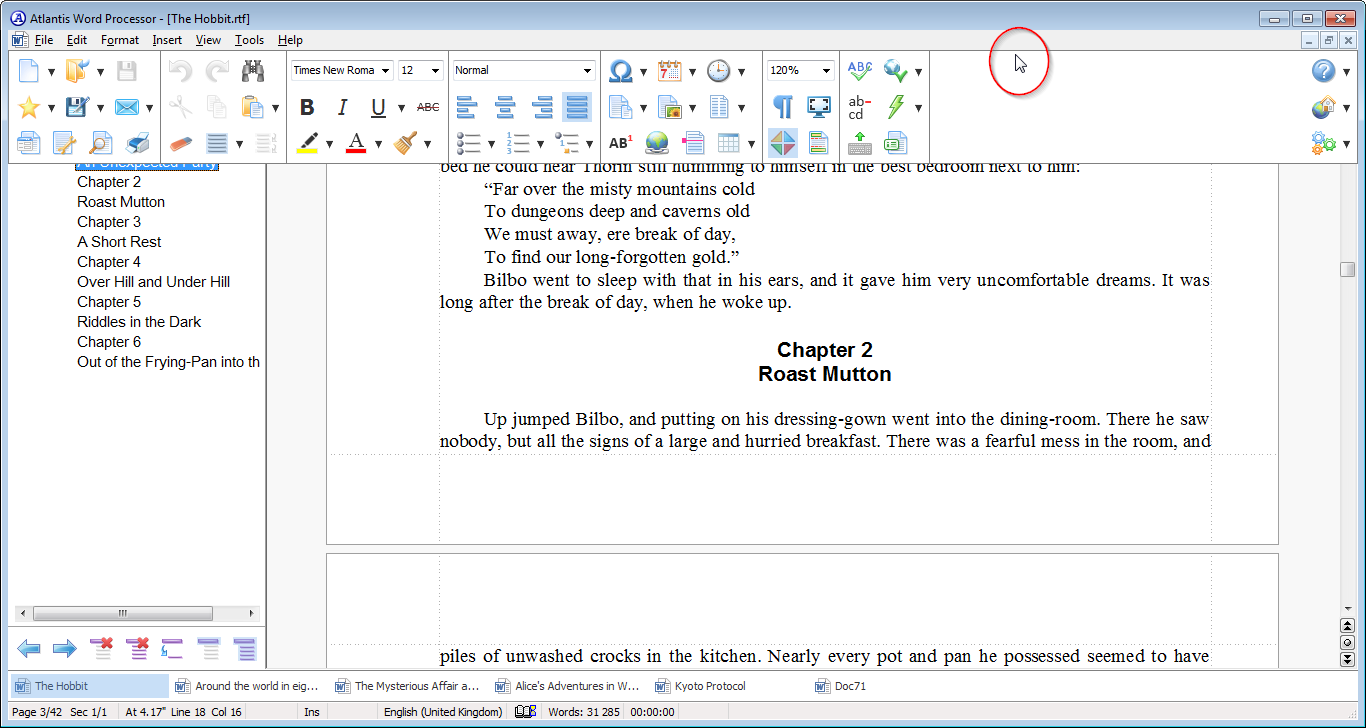Click the Headings panel horizontal scrollbar thumb
This screenshot has width=1366, height=728.
[122, 614]
